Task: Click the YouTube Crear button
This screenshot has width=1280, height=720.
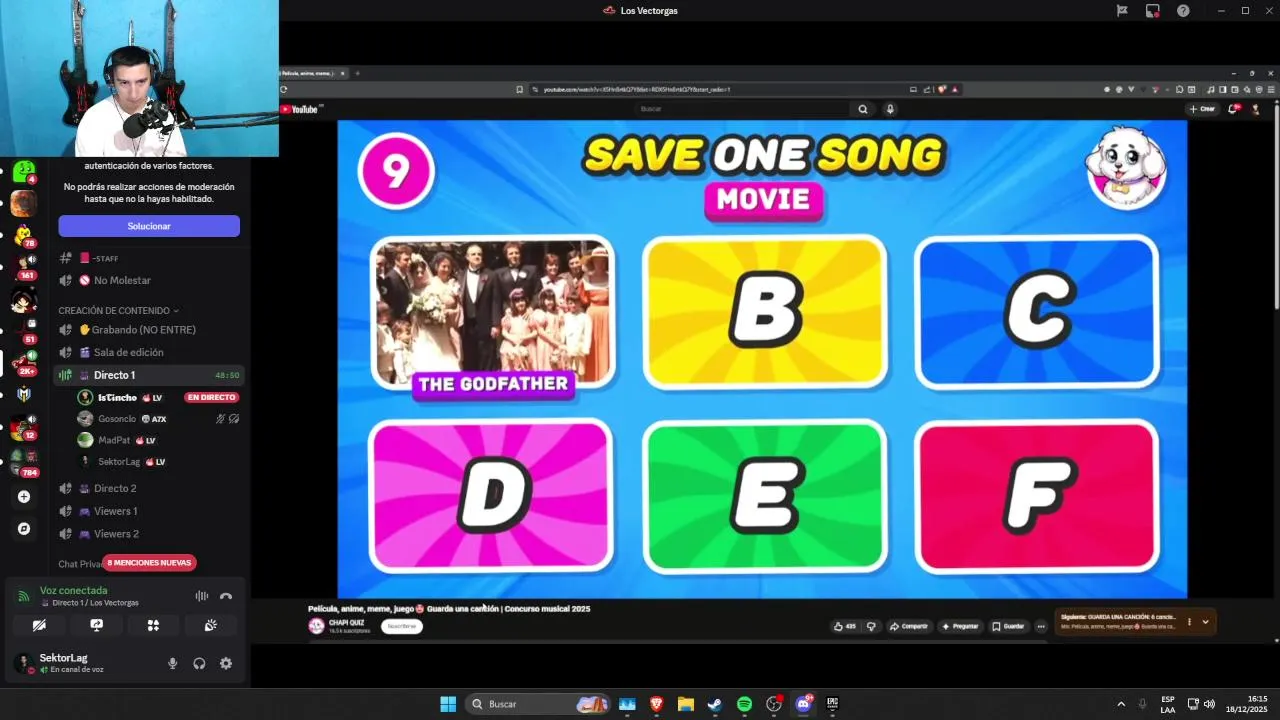Action: pyautogui.click(x=1203, y=109)
